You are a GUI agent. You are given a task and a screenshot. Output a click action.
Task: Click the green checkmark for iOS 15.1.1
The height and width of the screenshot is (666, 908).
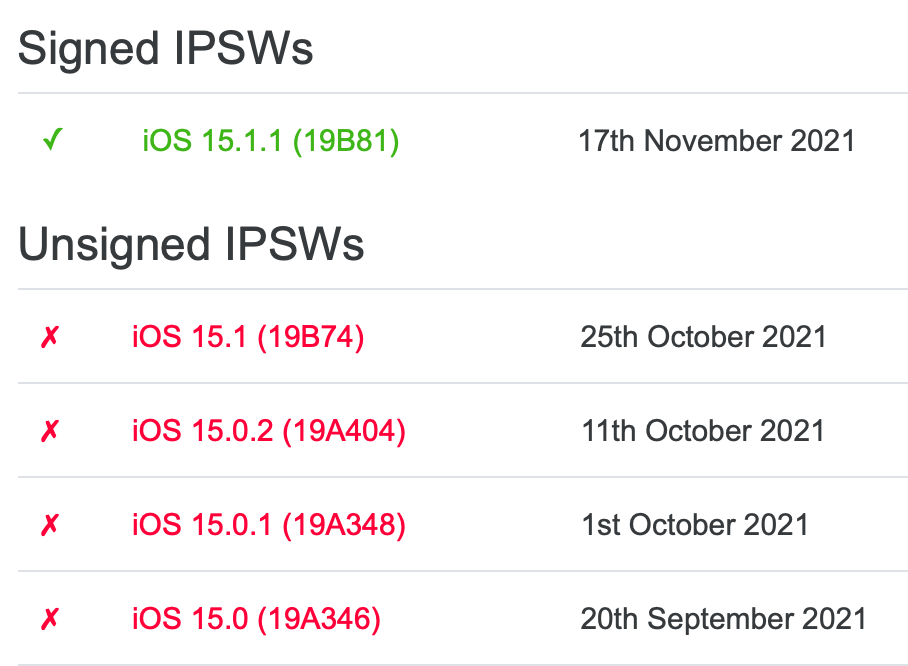click(x=53, y=141)
